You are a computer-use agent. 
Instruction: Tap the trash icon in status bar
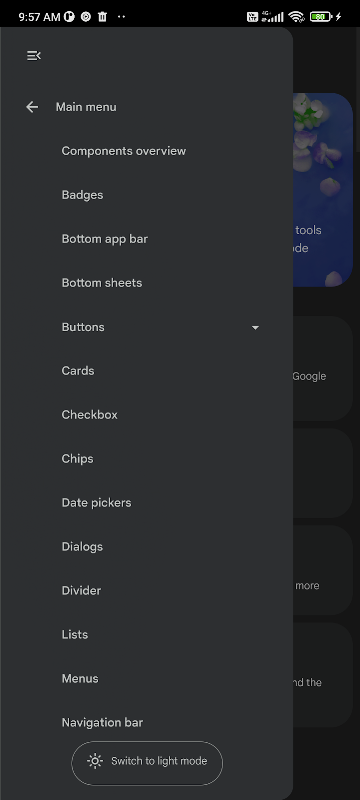(x=102, y=17)
